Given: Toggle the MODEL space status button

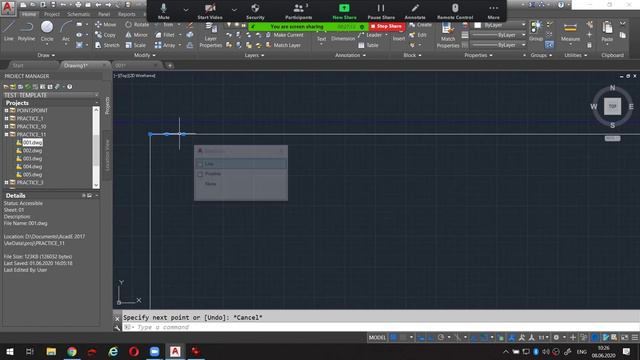Looking at the screenshot, I should coord(377,338).
